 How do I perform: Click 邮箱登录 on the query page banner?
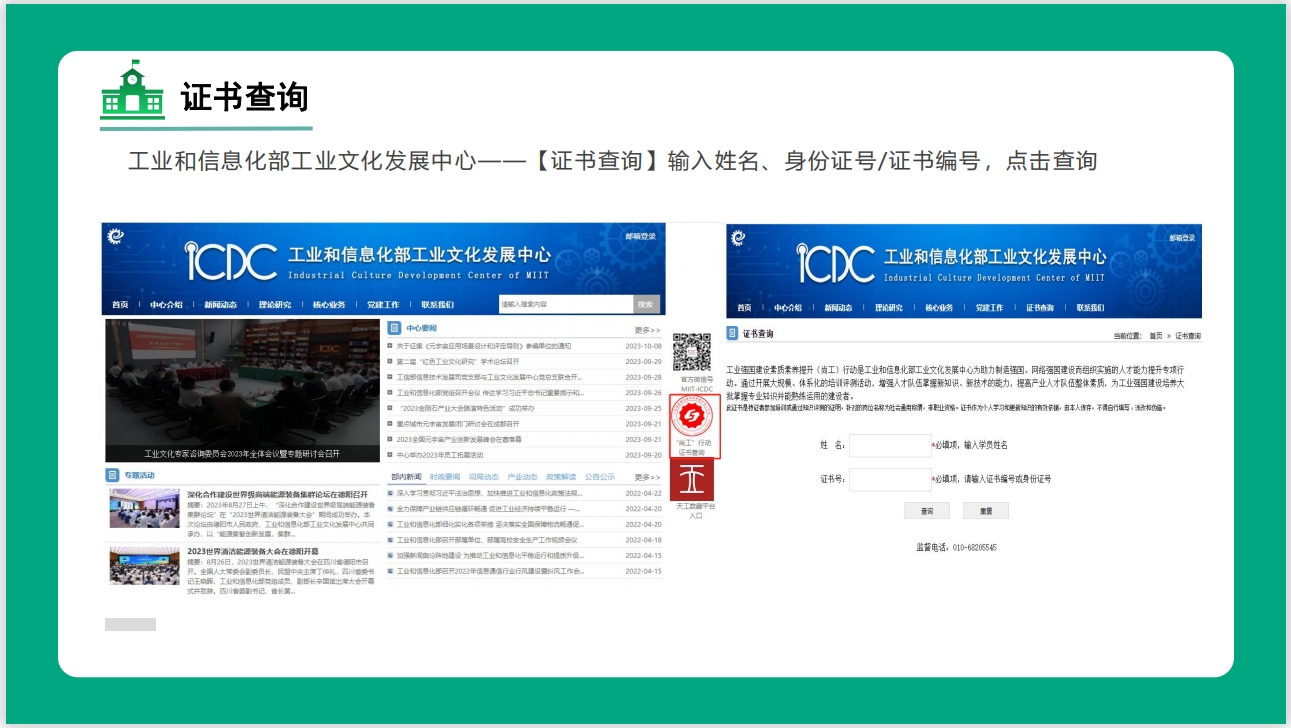[1181, 238]
